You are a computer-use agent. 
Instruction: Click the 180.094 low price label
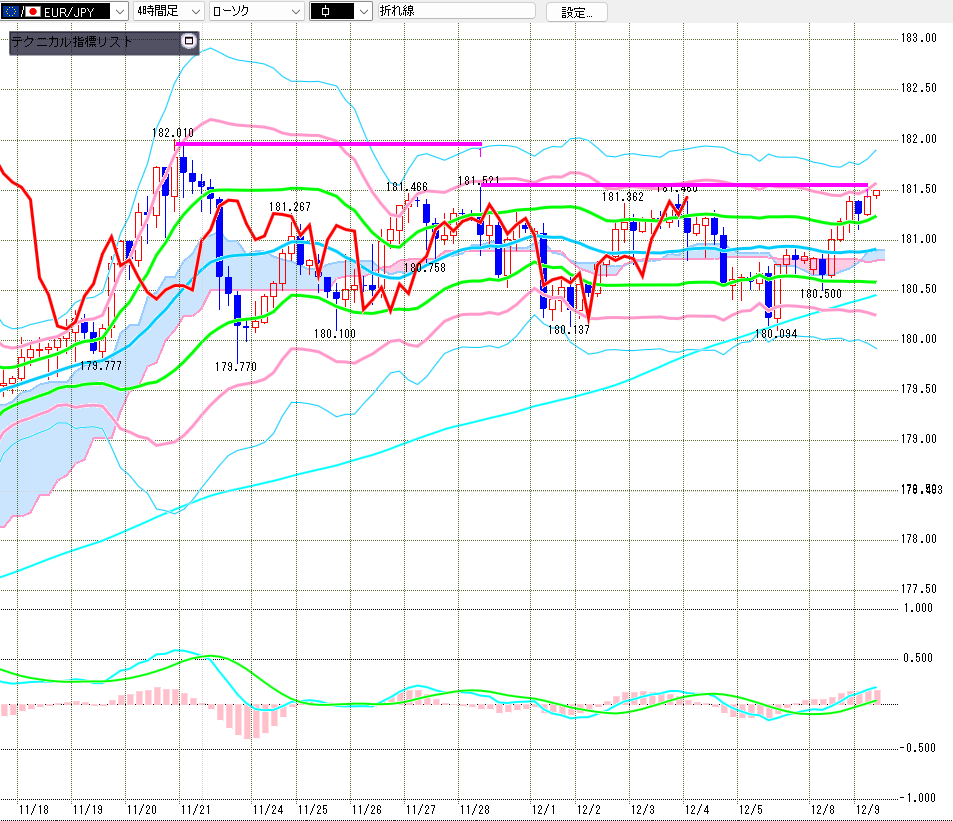pyautogui.click(x=775, y=334)
